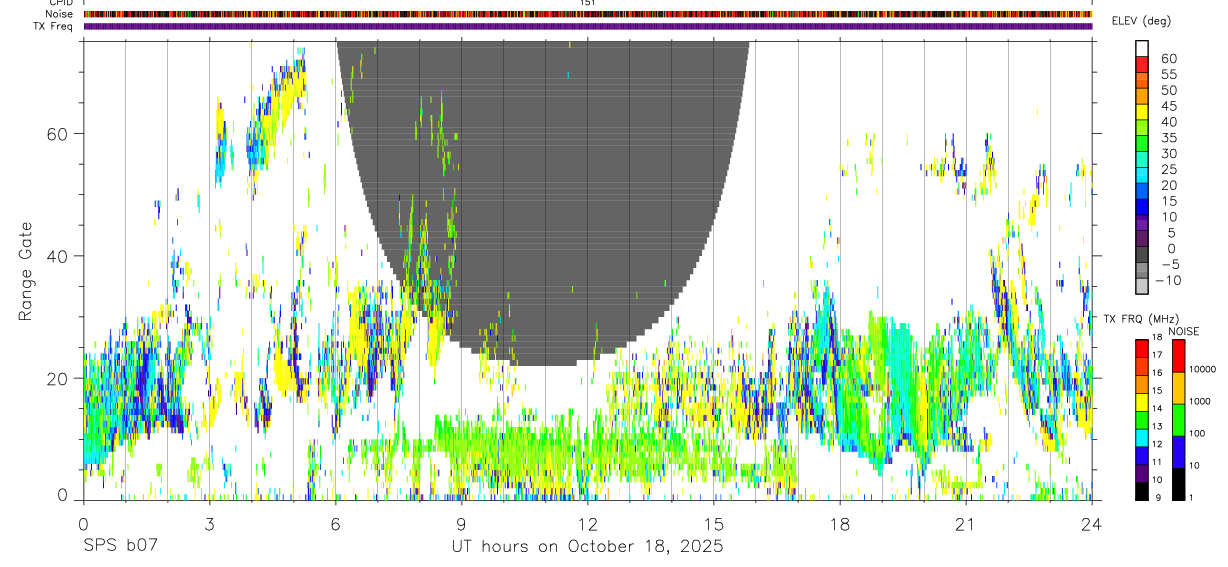Click TX FRQ scale label '11'
This screenshot has height=567, width=1228.
1157,462
